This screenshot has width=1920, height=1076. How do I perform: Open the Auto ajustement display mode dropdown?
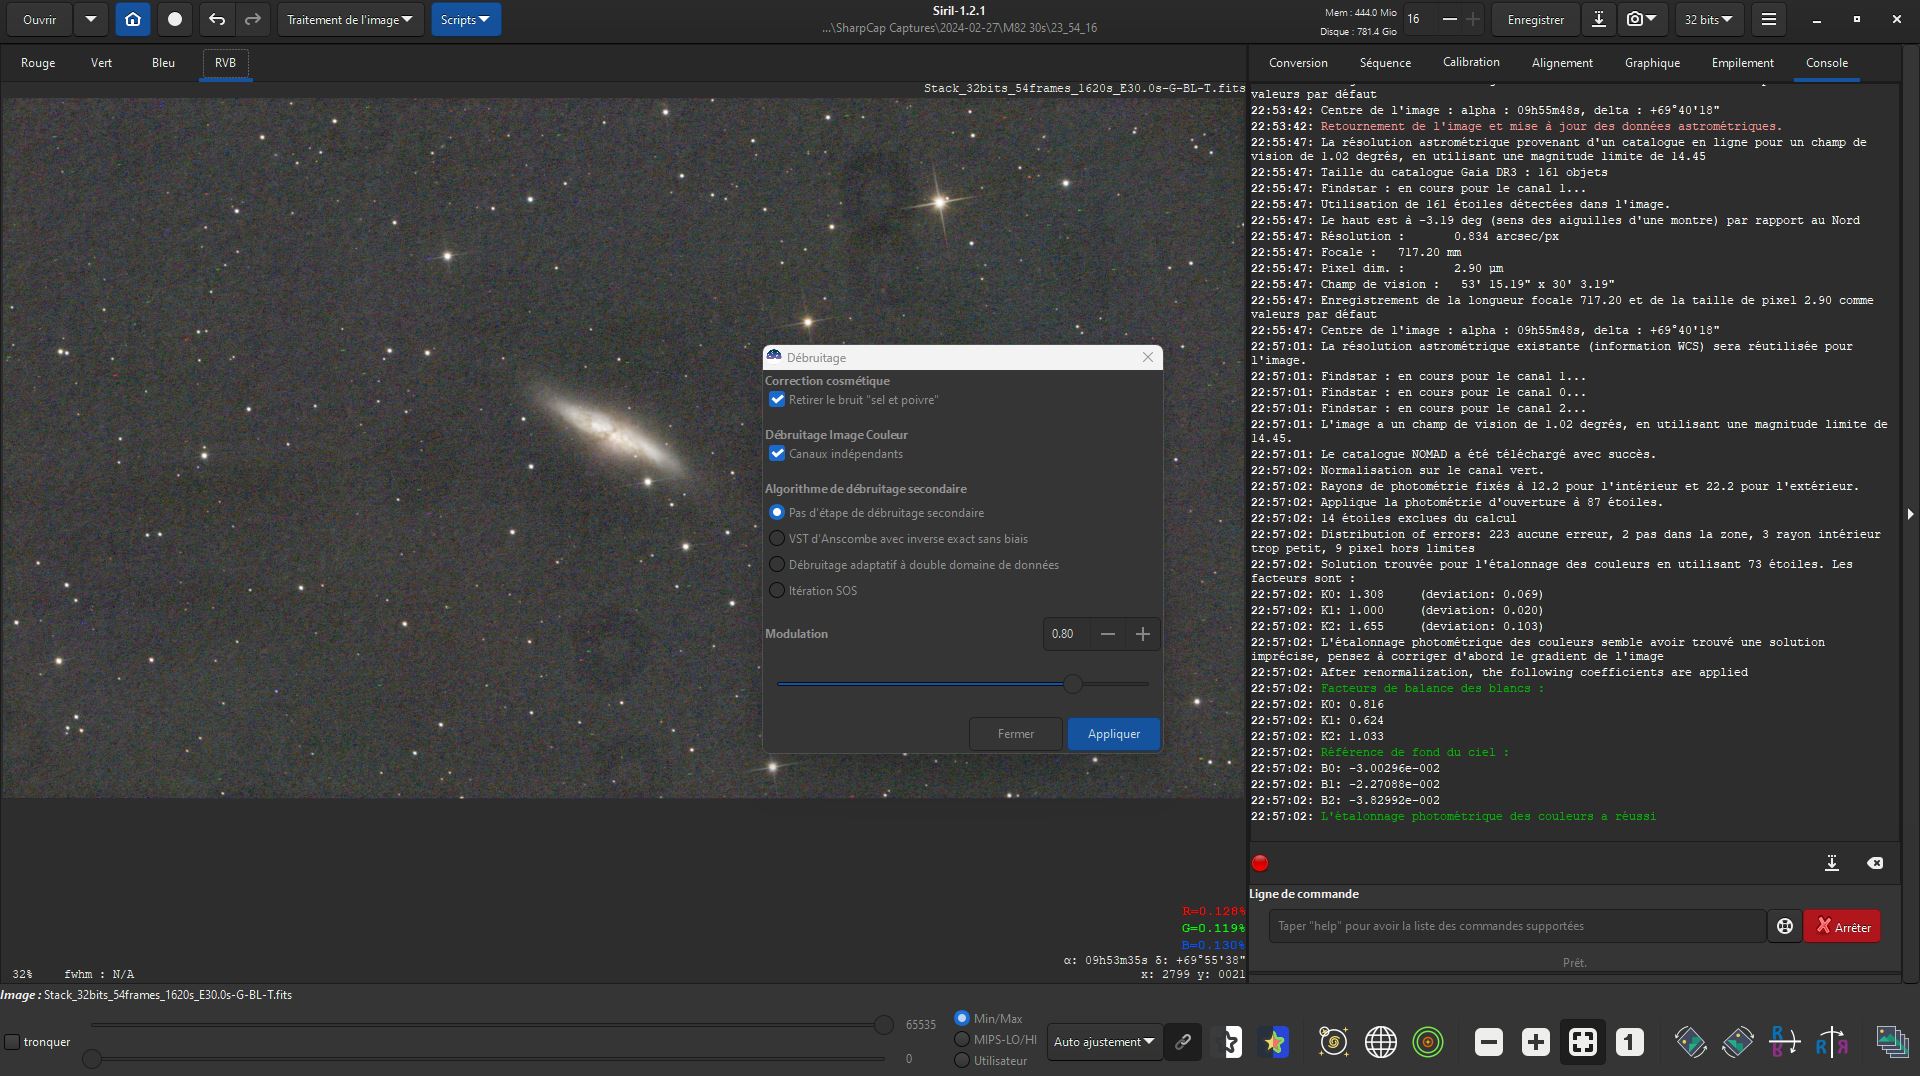1103,1042
